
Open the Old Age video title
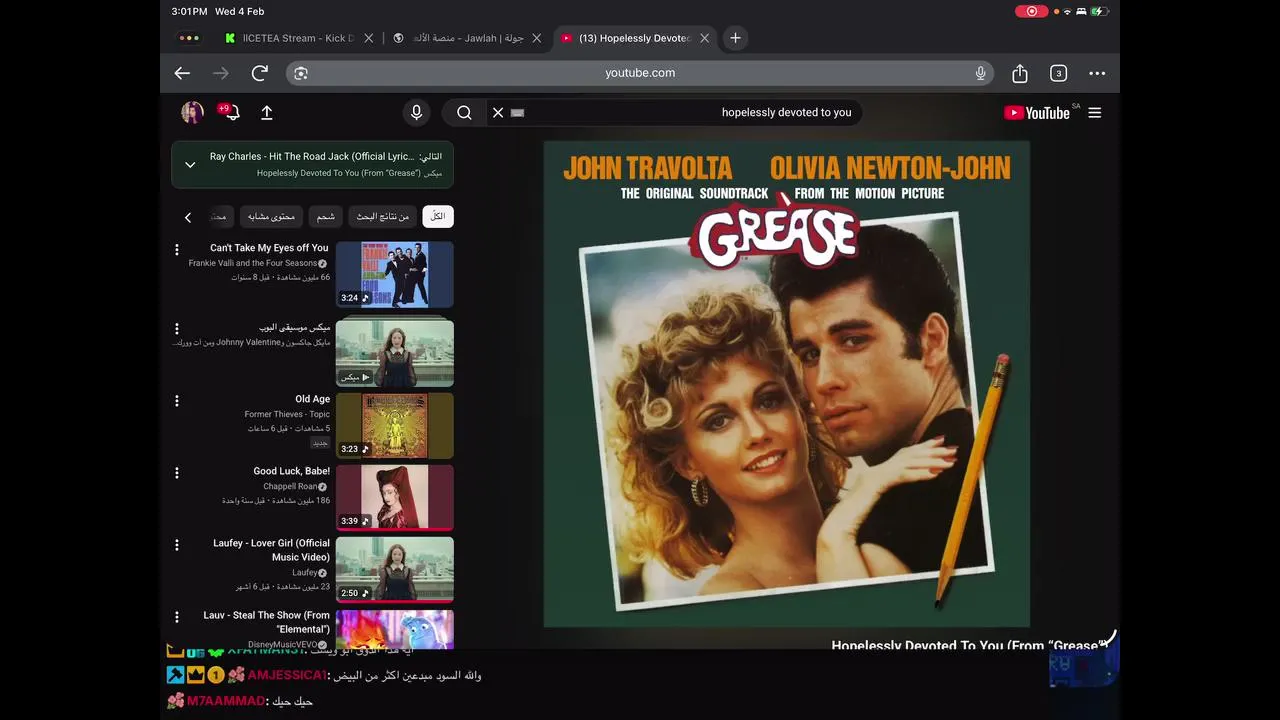[x=312, y=399]
